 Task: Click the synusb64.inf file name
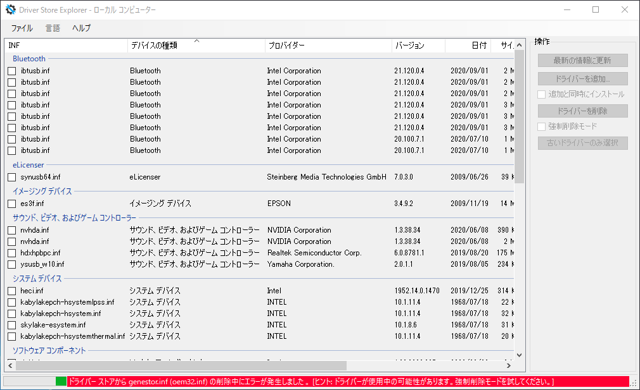click(x=40, y=177)
